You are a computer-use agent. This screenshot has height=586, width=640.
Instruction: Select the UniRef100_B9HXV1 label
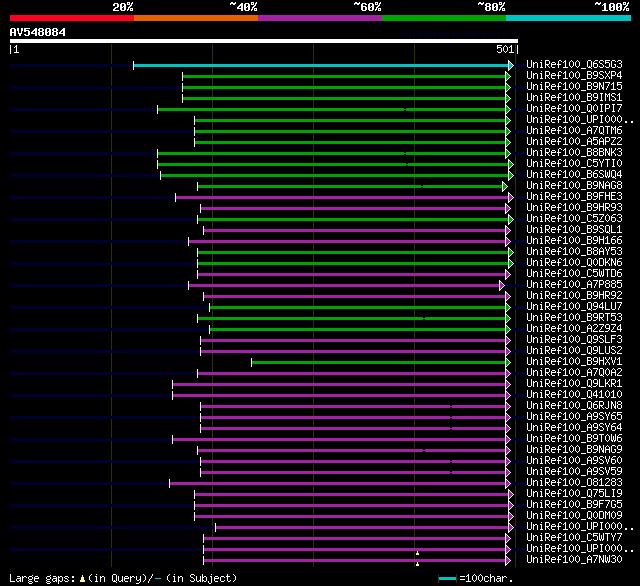pyautogui.click(x=574, y=362)
